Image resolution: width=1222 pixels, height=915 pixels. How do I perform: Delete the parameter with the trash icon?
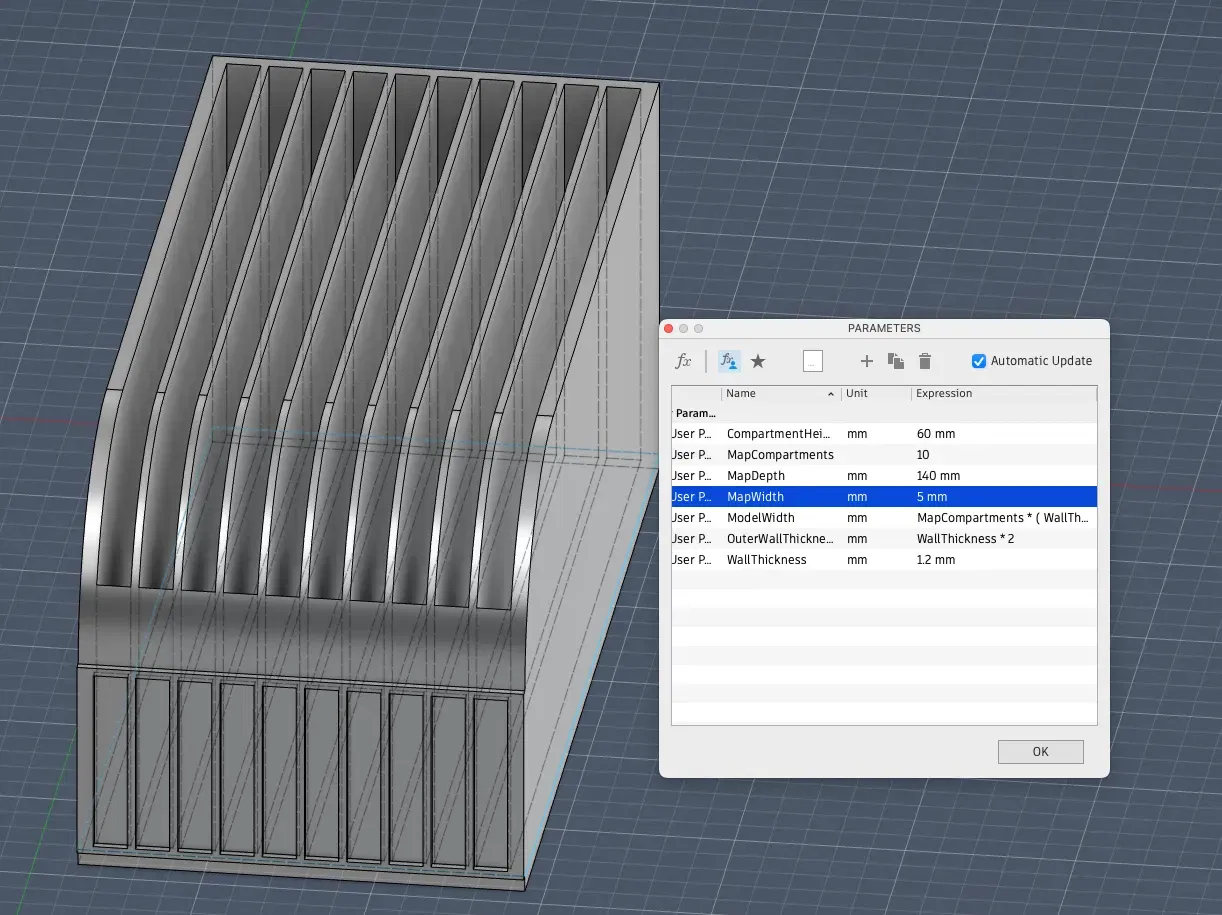point(925,361)
